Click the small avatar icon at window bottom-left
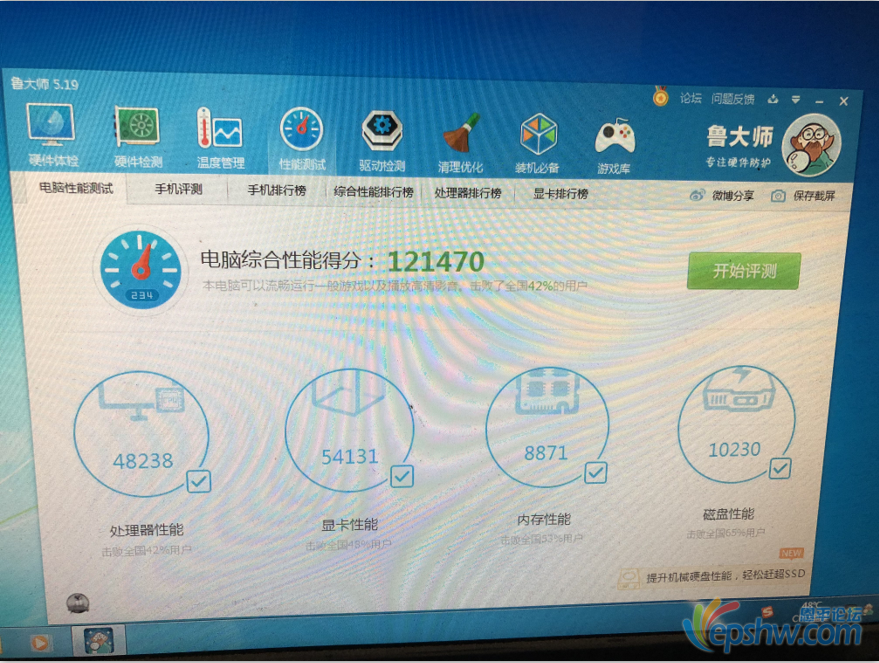Screen dimensions: 879x663 78,602
